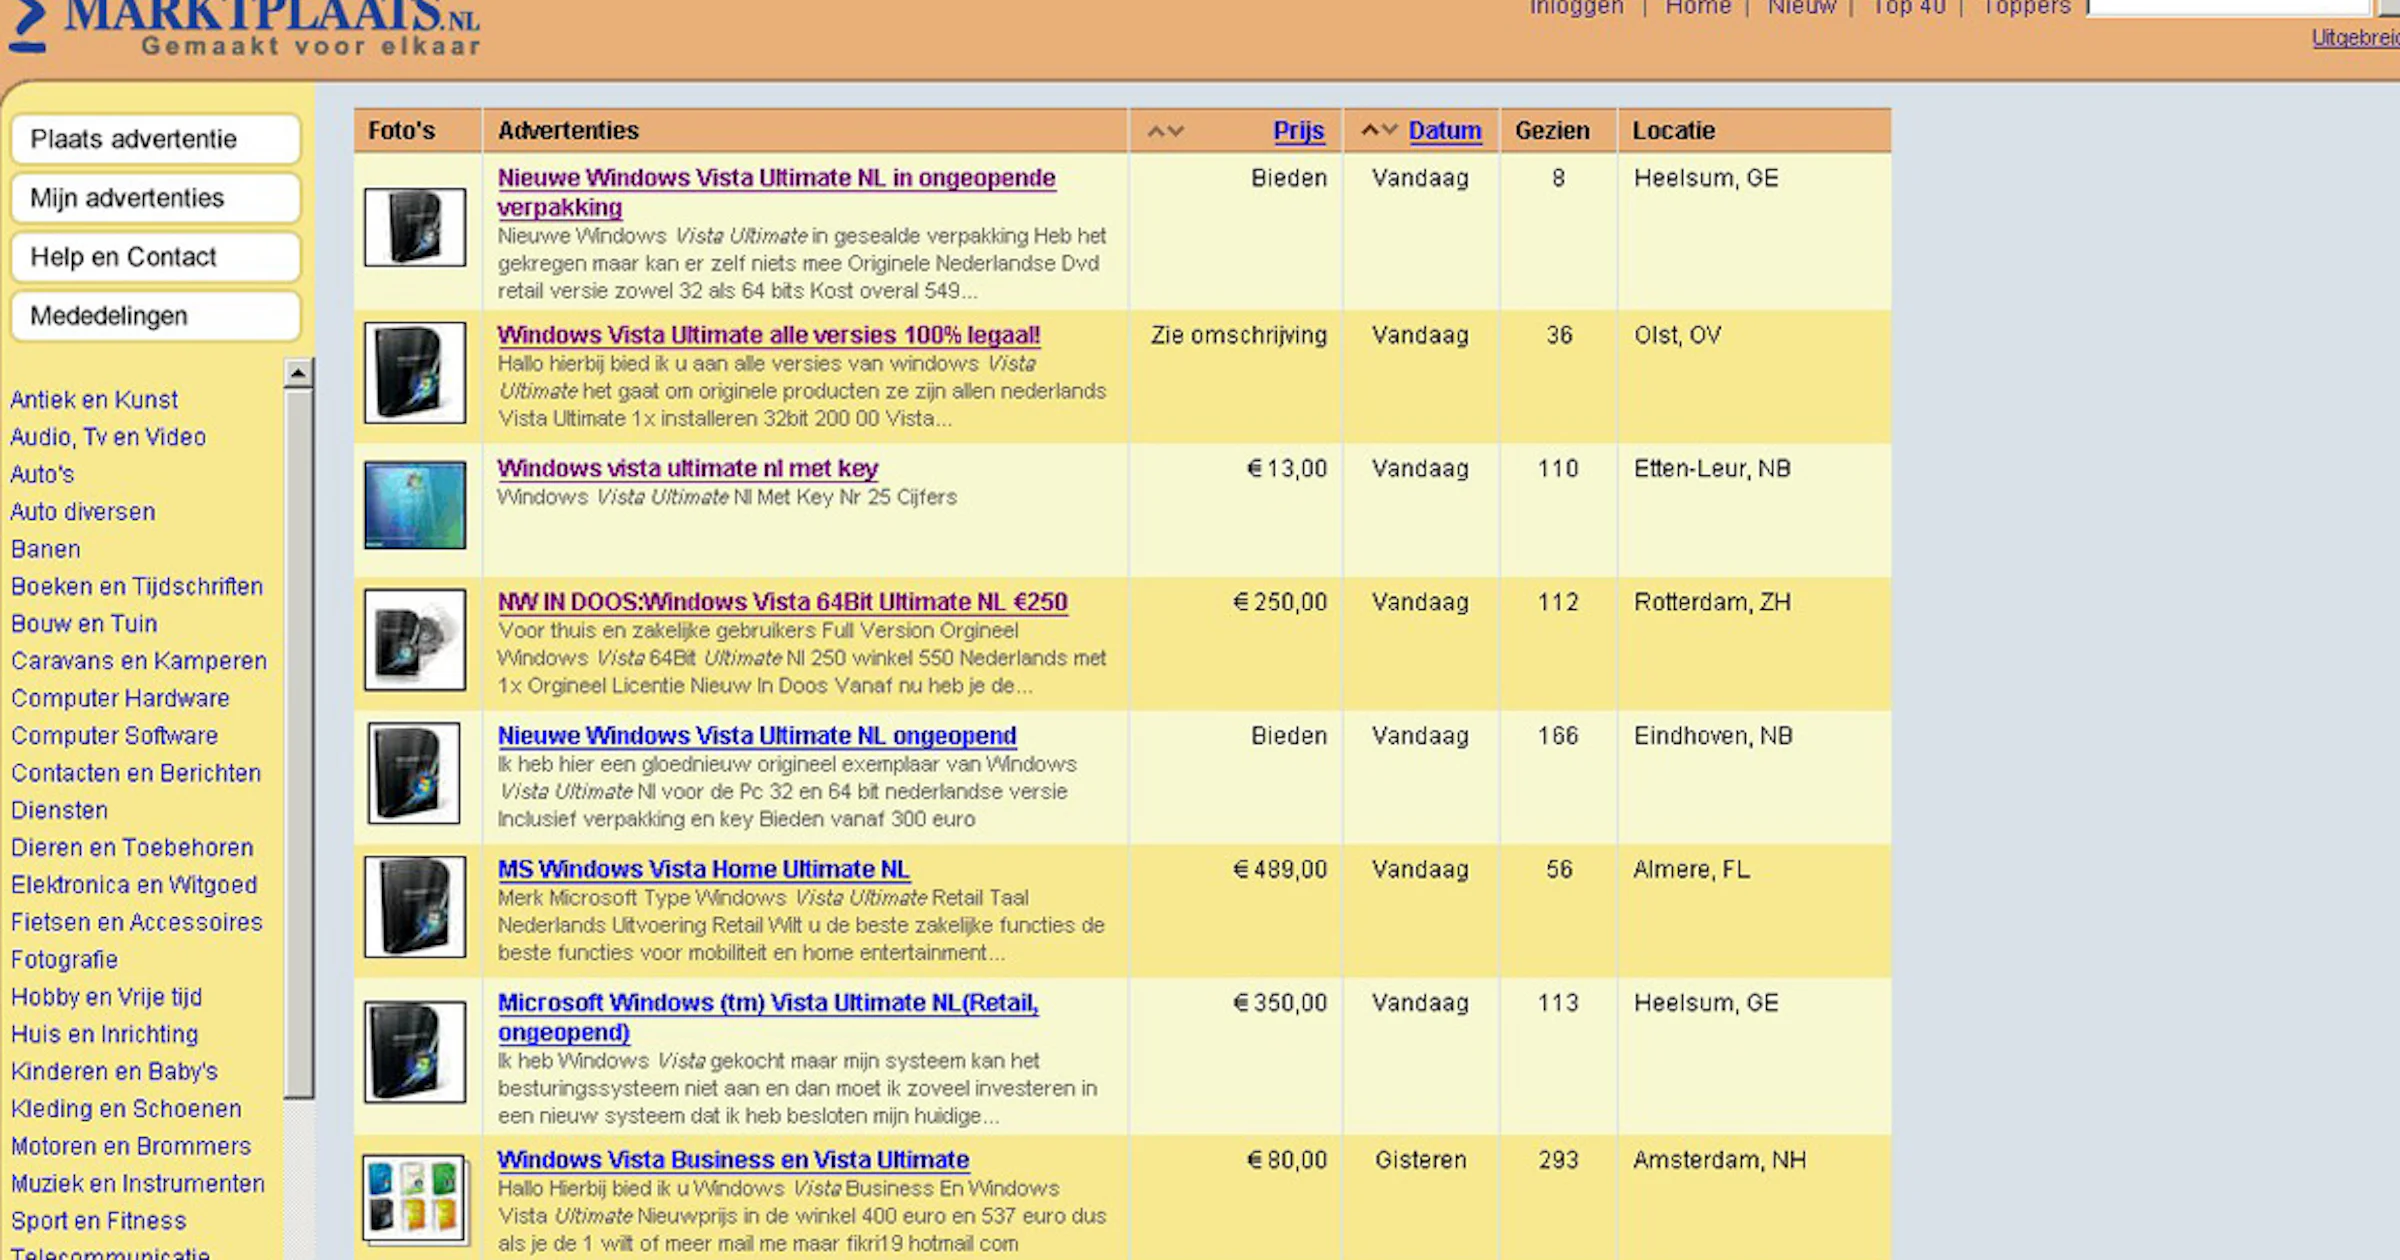This screenshot has width=2400, height=1260.
Task: Click price '€ 250,00' cell
Action: (1280, 602)
